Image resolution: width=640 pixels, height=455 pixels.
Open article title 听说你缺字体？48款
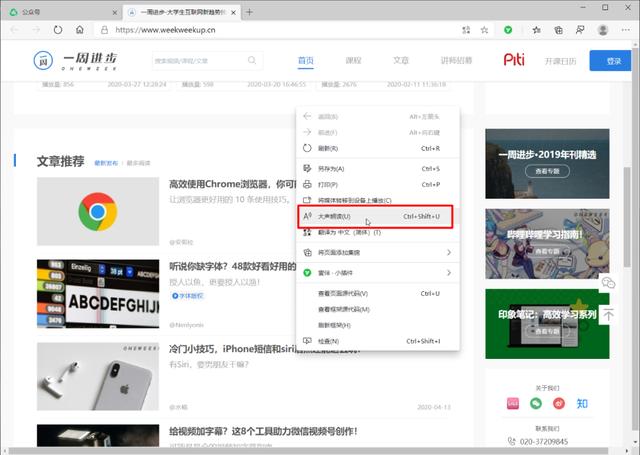[x=233, y=266]
